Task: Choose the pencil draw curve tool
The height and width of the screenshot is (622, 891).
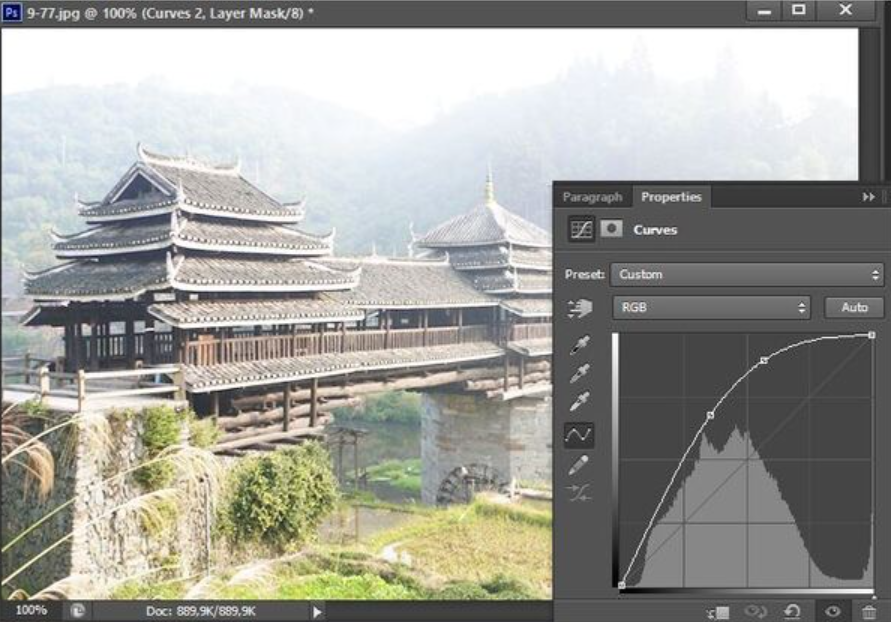Action: pyautogui.click(x=578, y=466)
